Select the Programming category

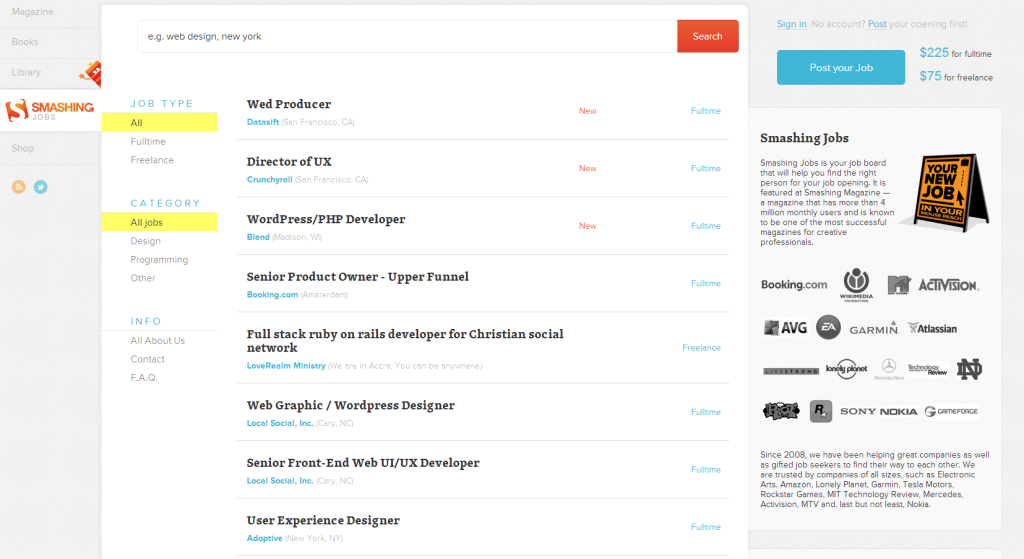point(159,260)
